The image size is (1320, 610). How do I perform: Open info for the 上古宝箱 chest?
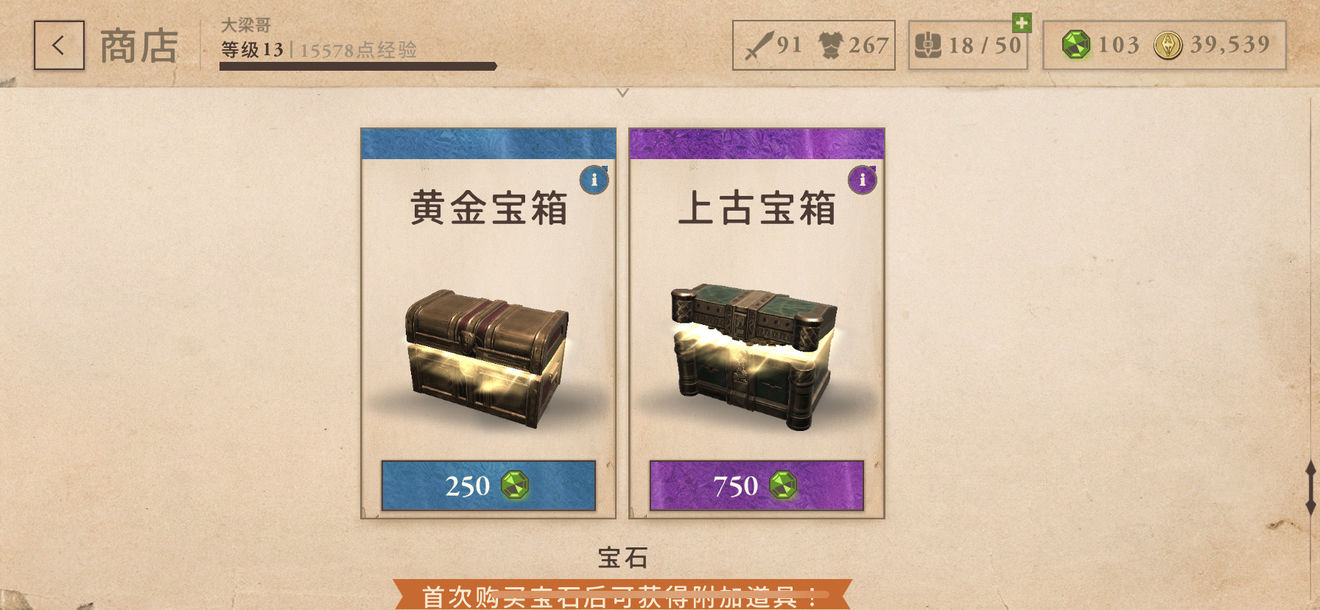(x=862, y=180)
